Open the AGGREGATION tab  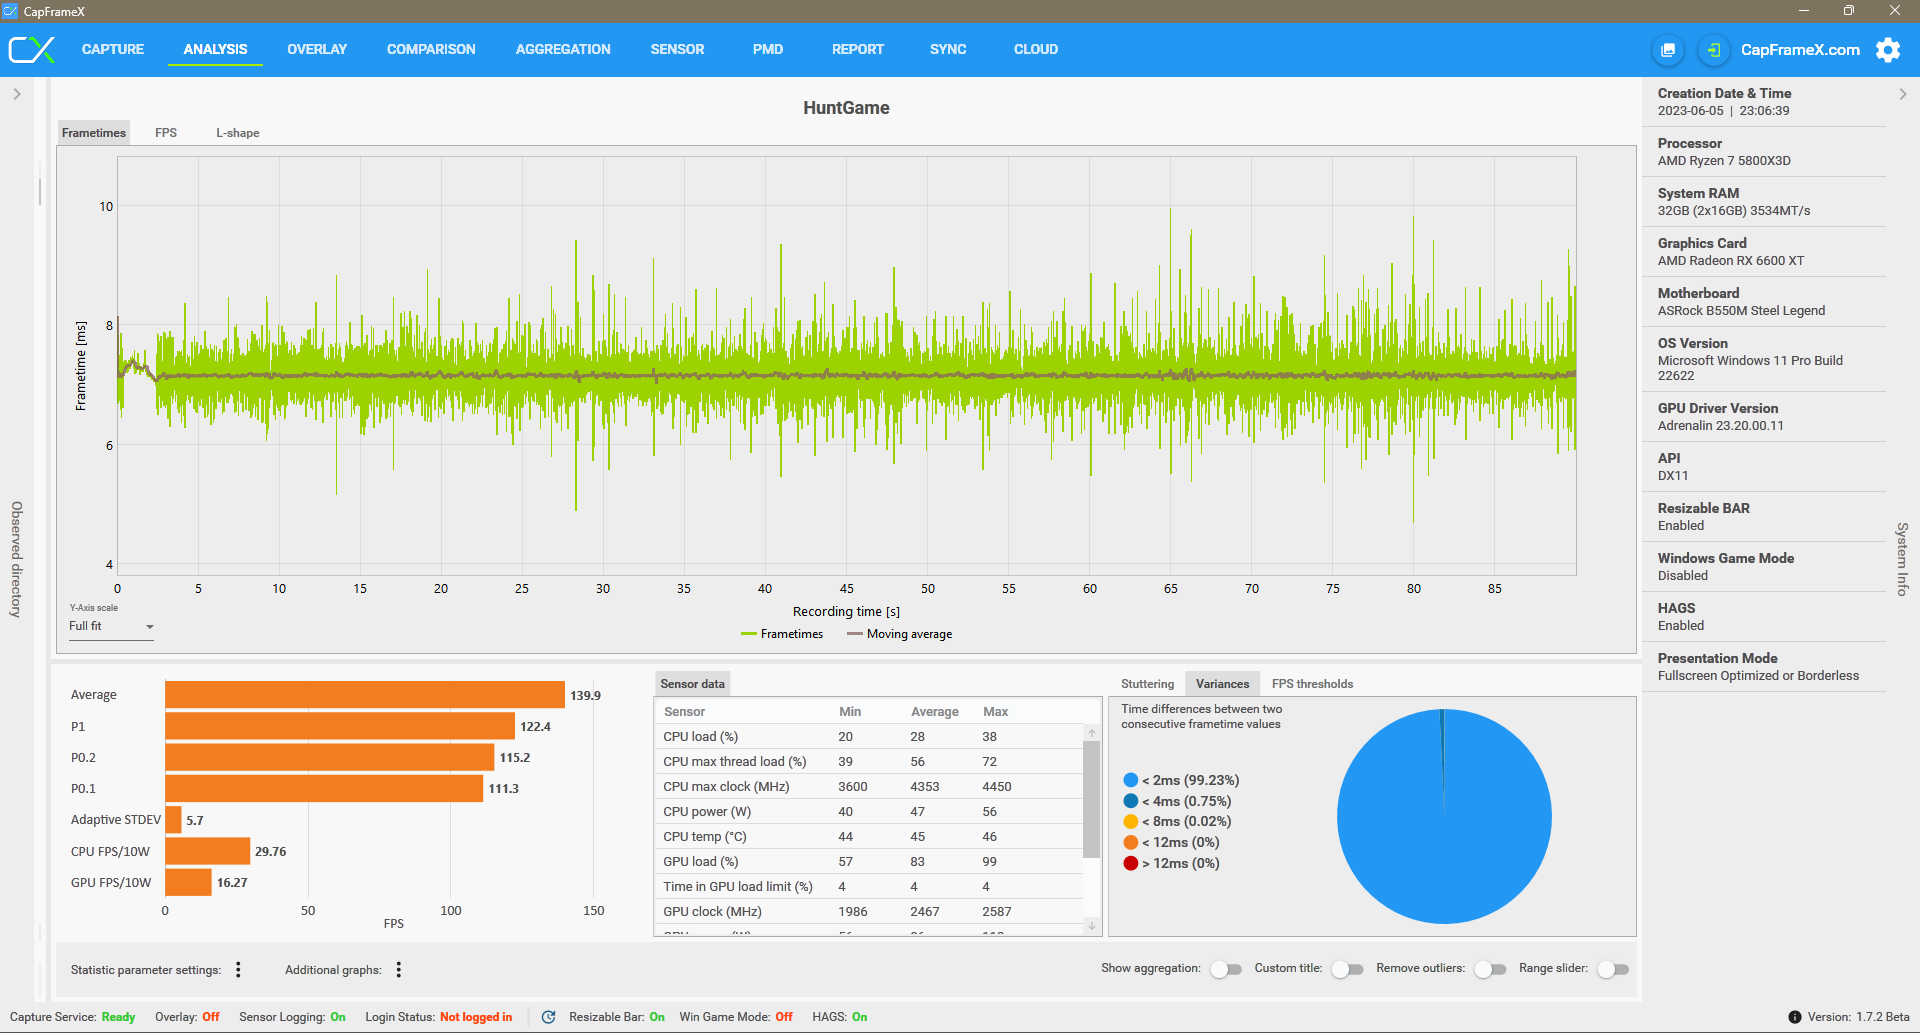[x=563, y=49]
